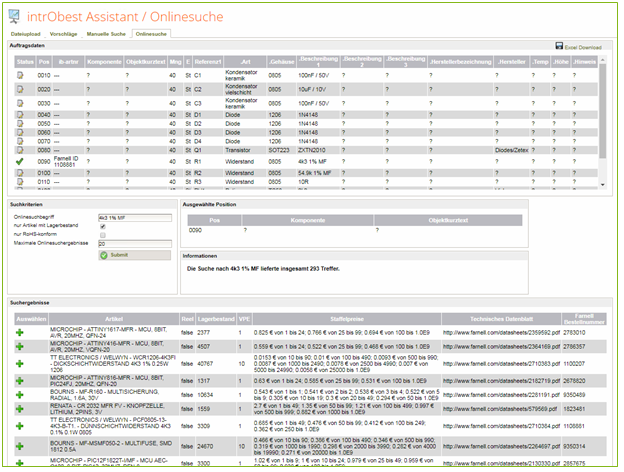Viewport: 624px width, 472px height.
Task: Add BOURNS MF-MSMF050-2 Multifuse with green plus
Action: tap(20, 446)
